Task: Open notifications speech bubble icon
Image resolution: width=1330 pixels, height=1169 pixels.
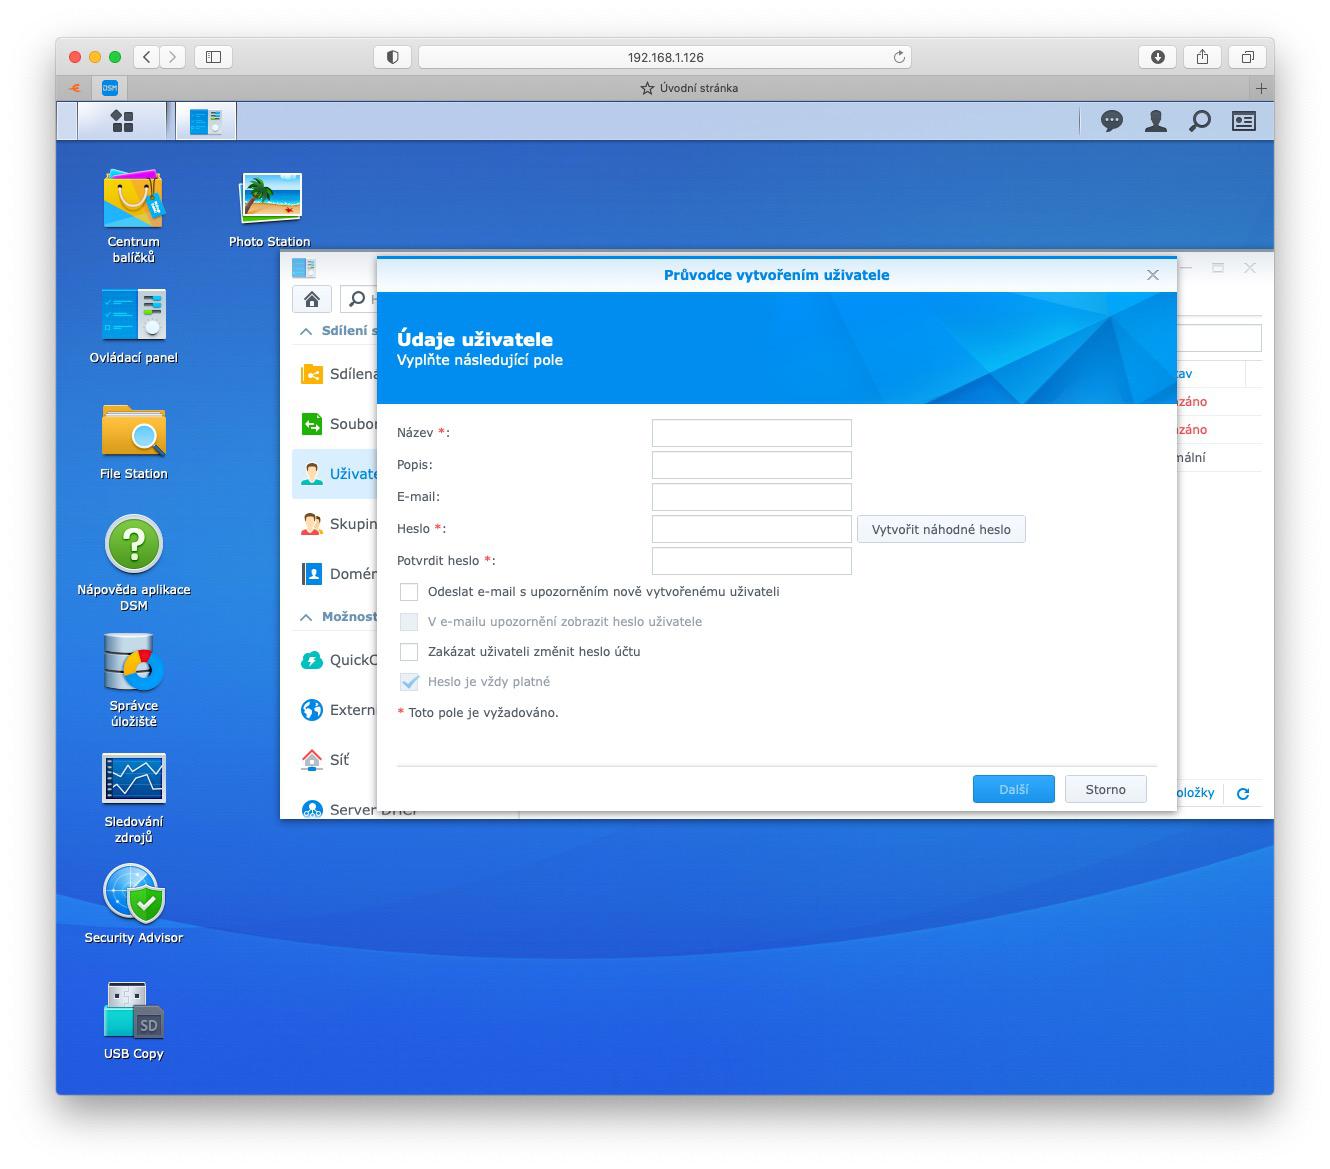Action: (x=1111, y=121)
